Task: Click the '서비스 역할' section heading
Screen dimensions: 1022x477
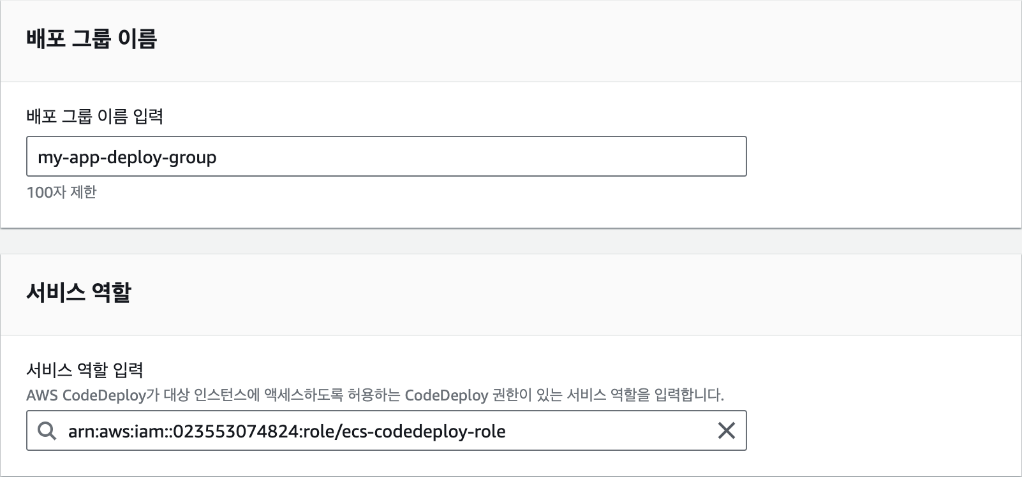Action: 78,293
